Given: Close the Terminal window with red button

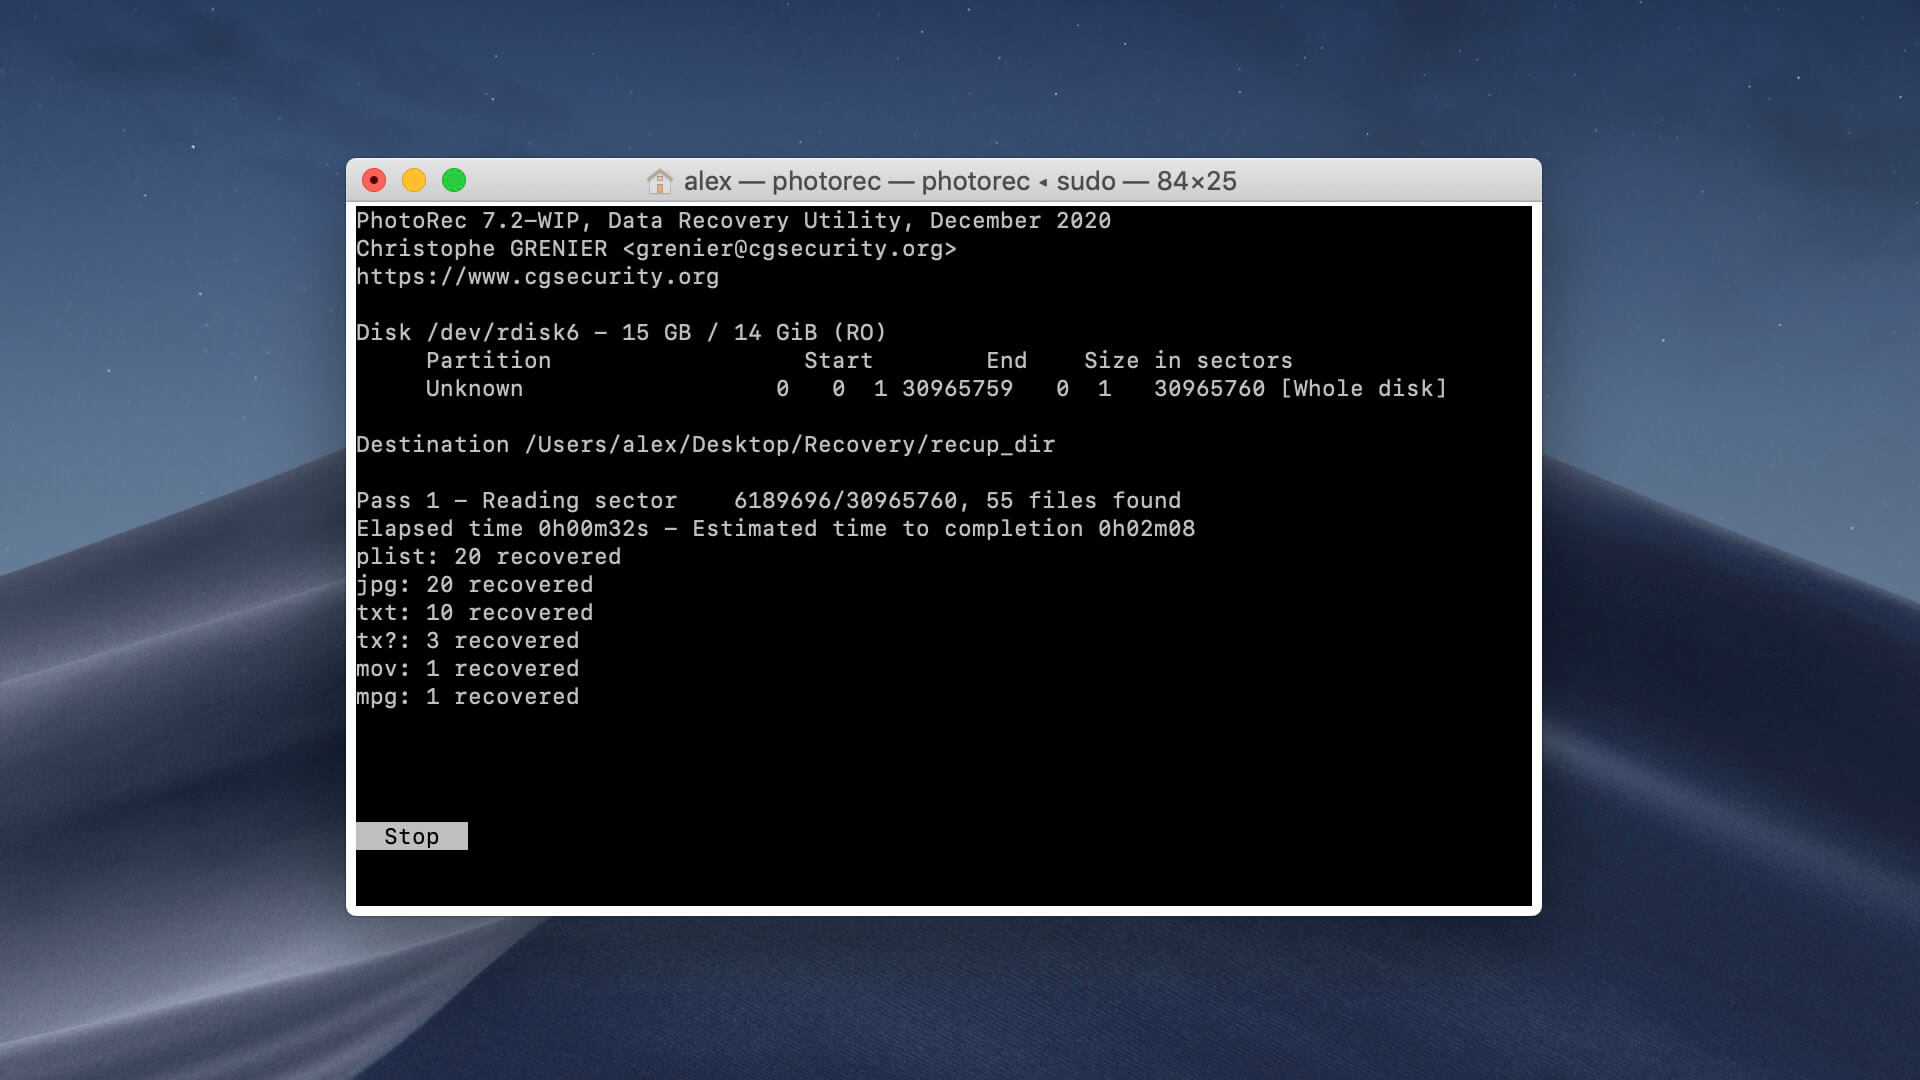Looking at the screenshot, I should [x=374, y=180].
